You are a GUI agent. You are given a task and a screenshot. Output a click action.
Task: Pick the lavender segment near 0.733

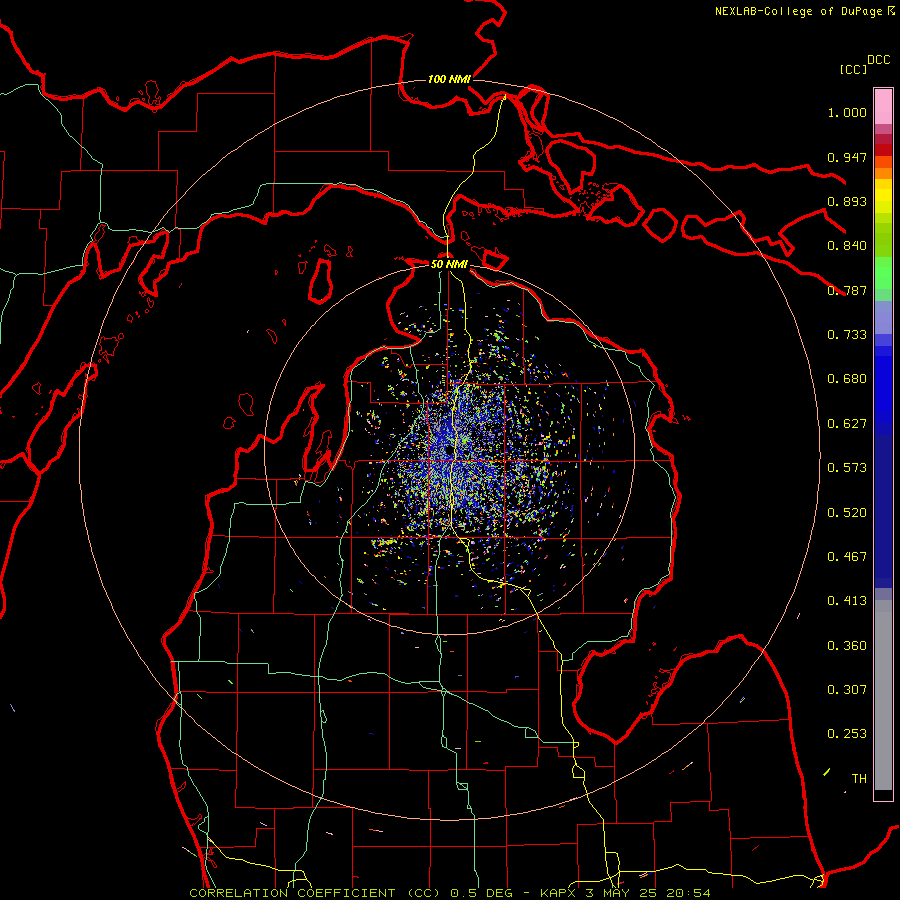click(883, 318)
